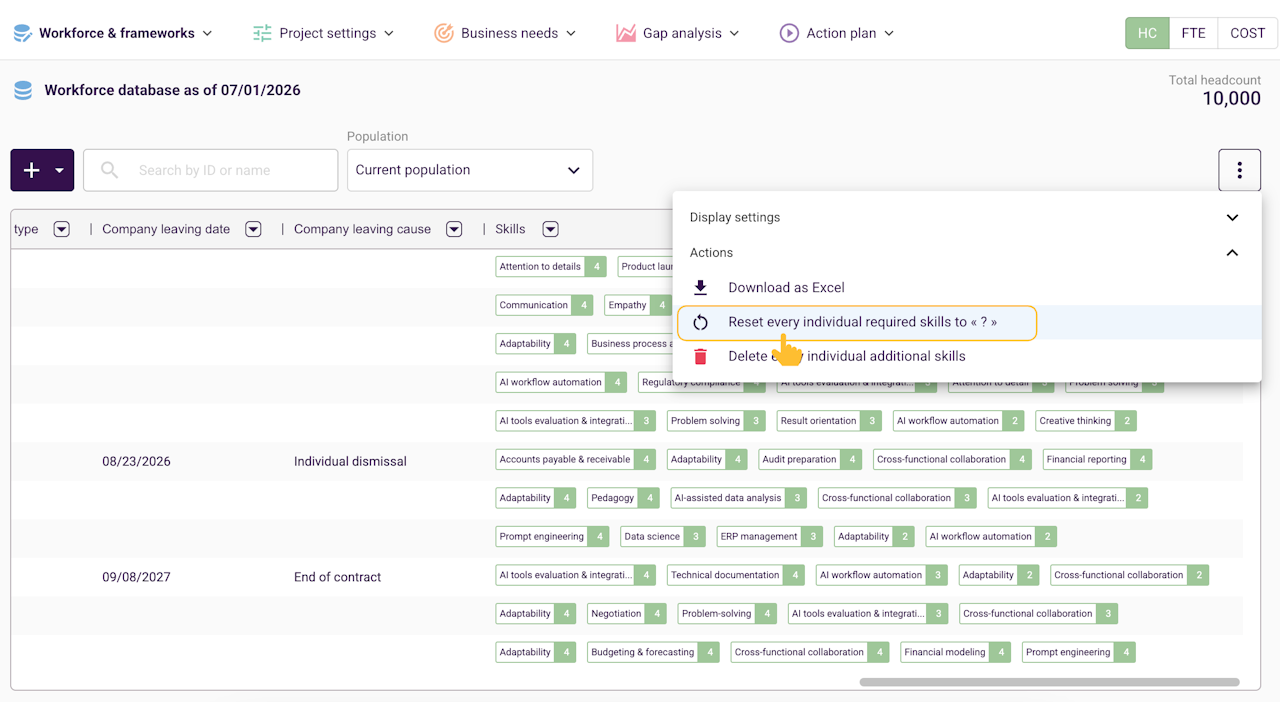Expand the Display settings section

[966, 217]
